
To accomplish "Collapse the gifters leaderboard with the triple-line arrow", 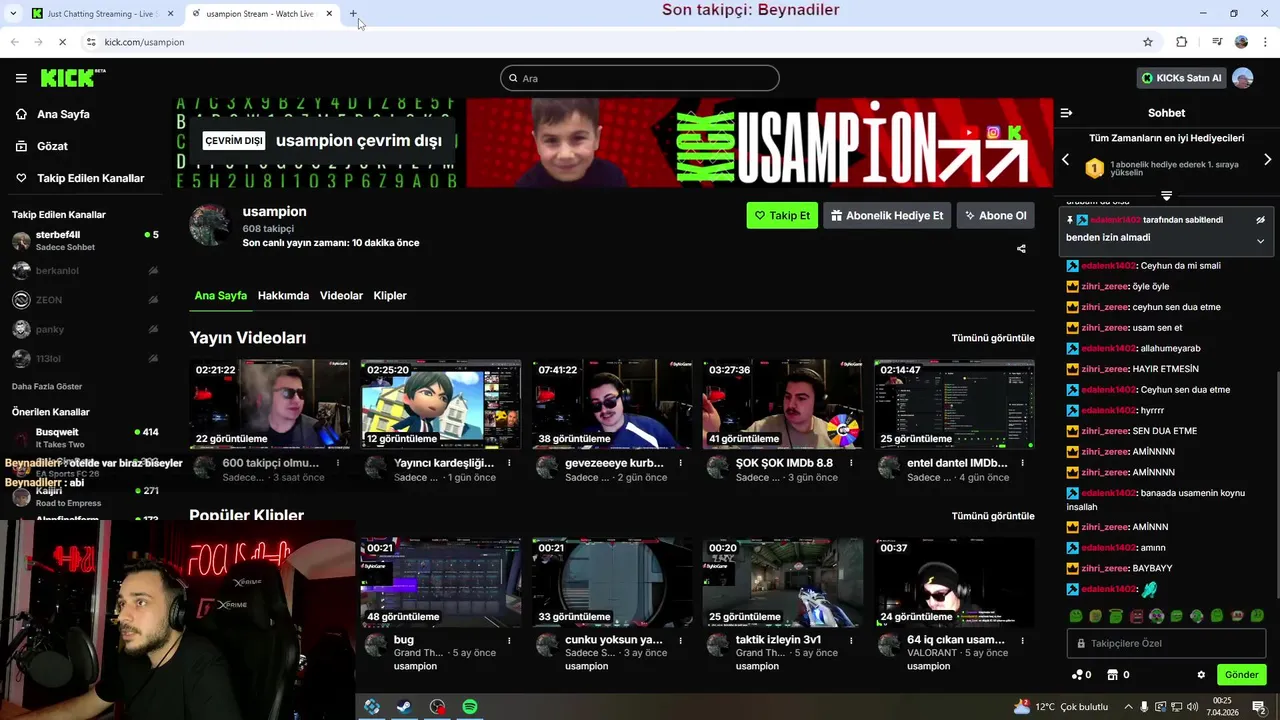I will click(1166, 195).
